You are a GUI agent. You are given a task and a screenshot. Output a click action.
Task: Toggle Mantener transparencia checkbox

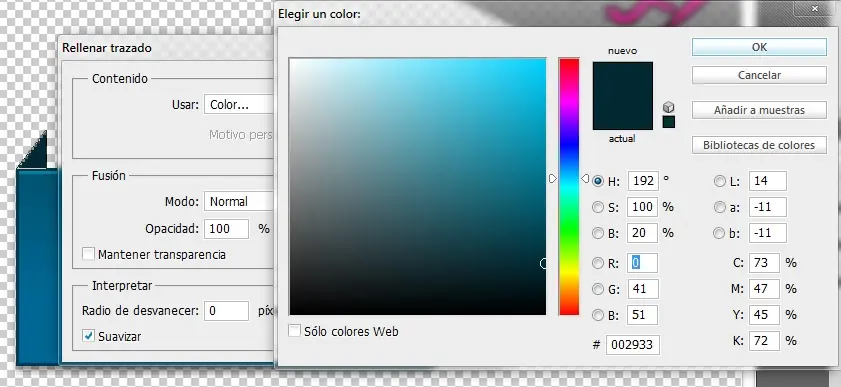(x=88, y=254)
